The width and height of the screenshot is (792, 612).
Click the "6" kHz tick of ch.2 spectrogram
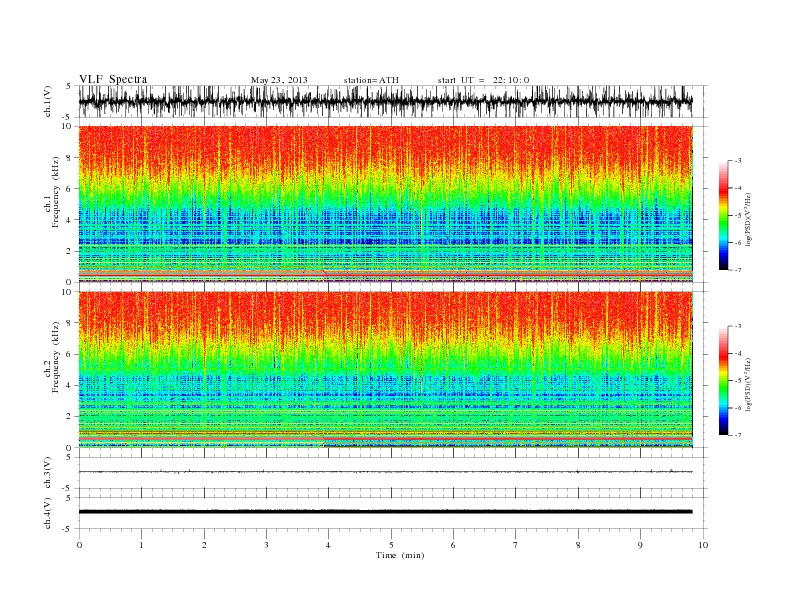coord(69,354)
